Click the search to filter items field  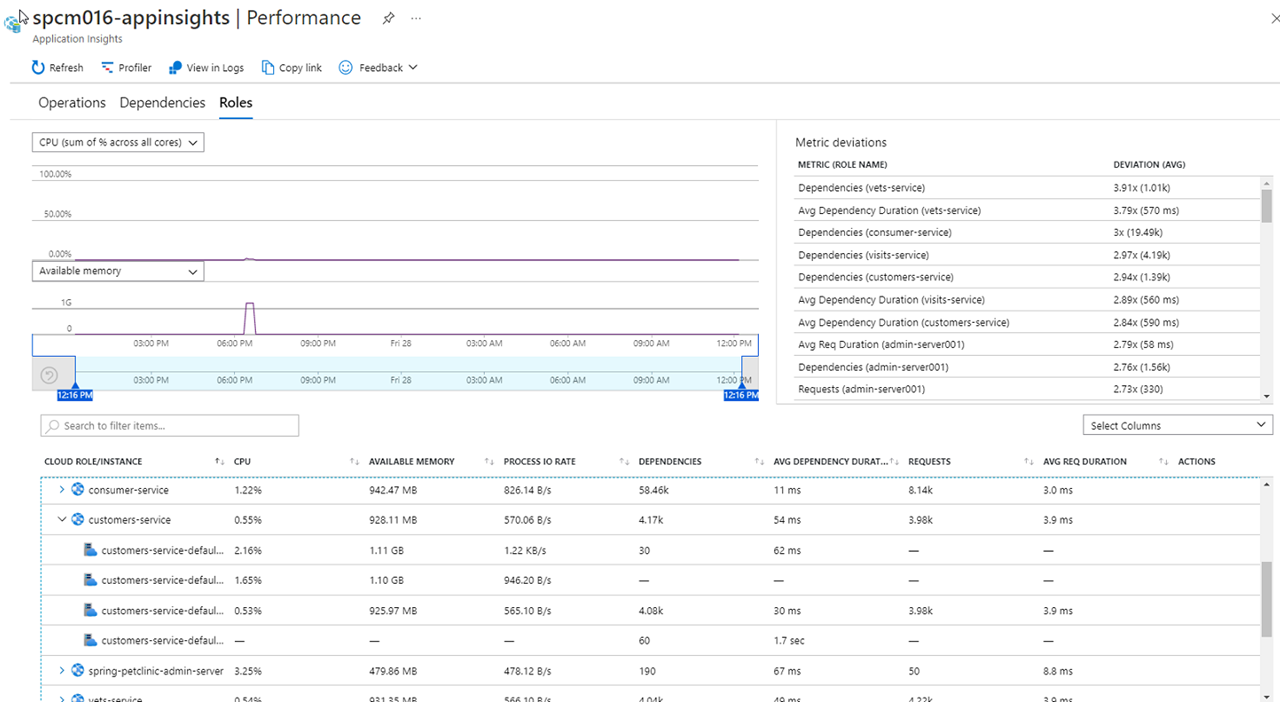pos(170,426)
